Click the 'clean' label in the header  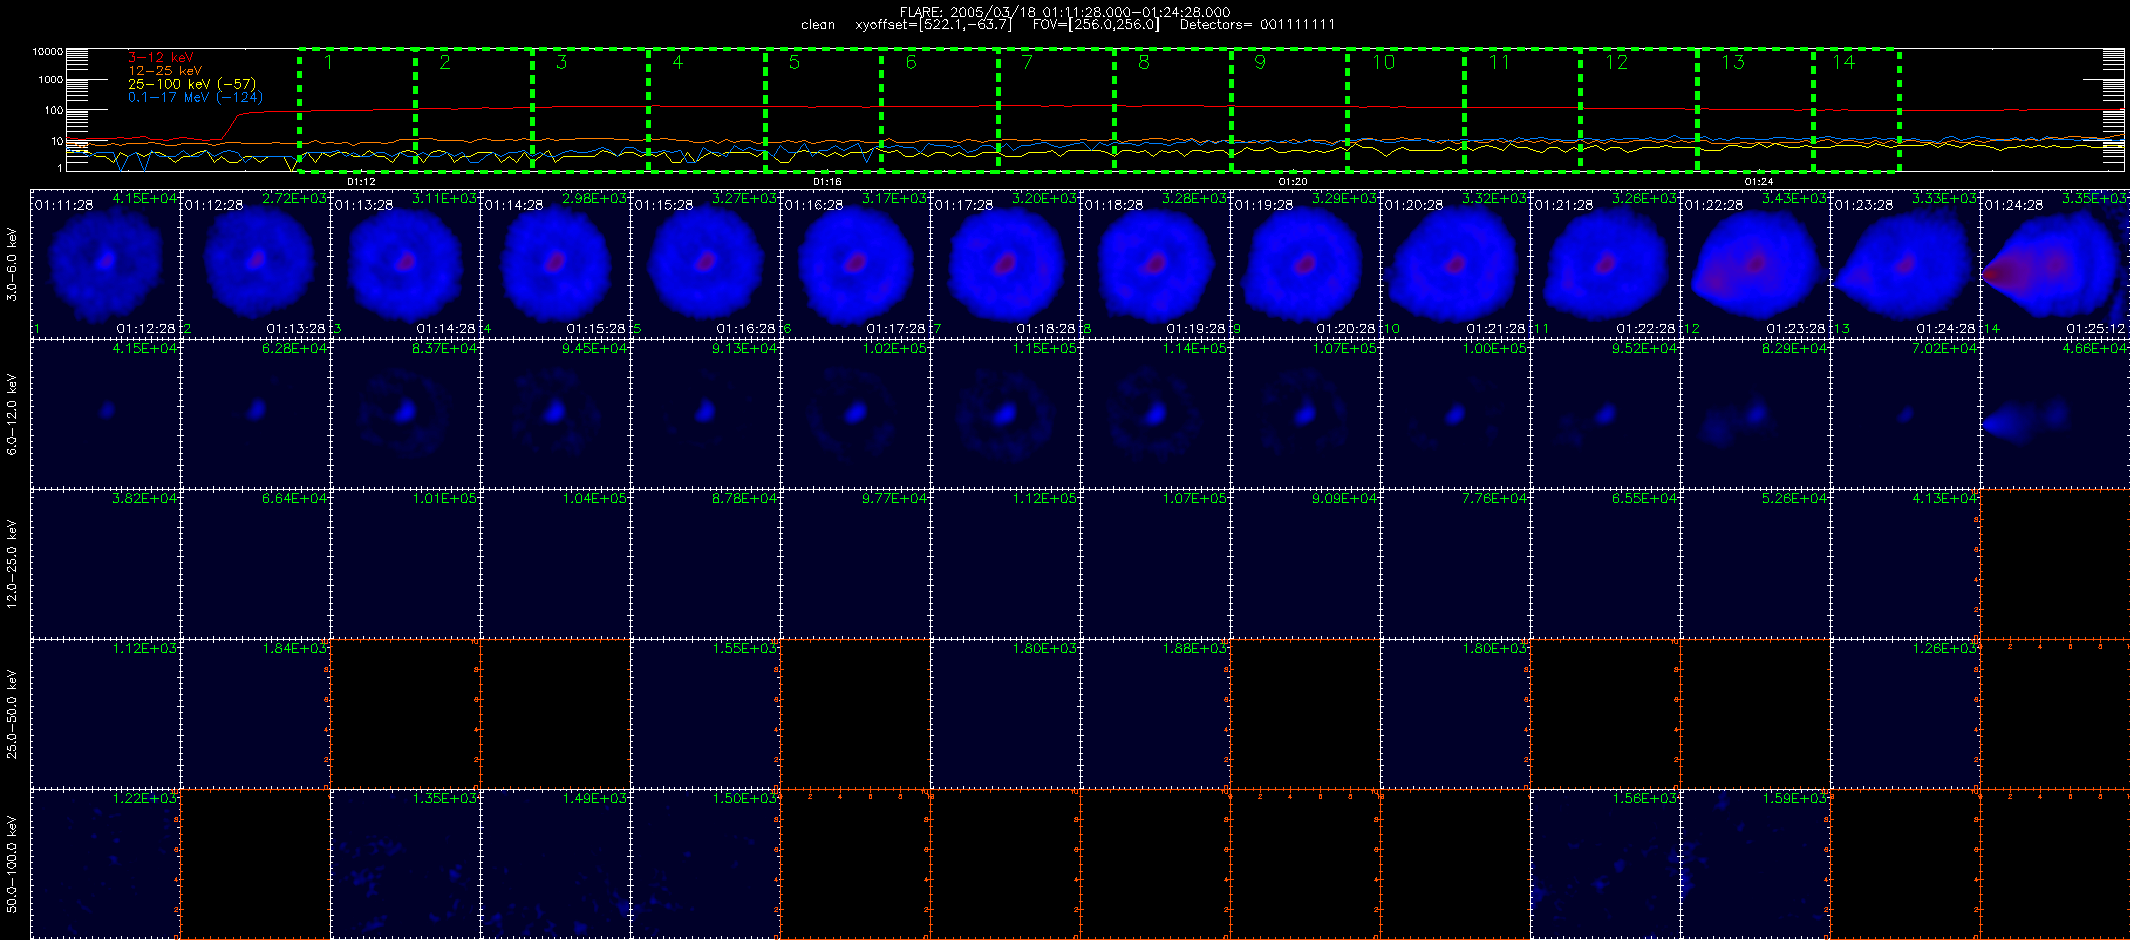point(818,25)
